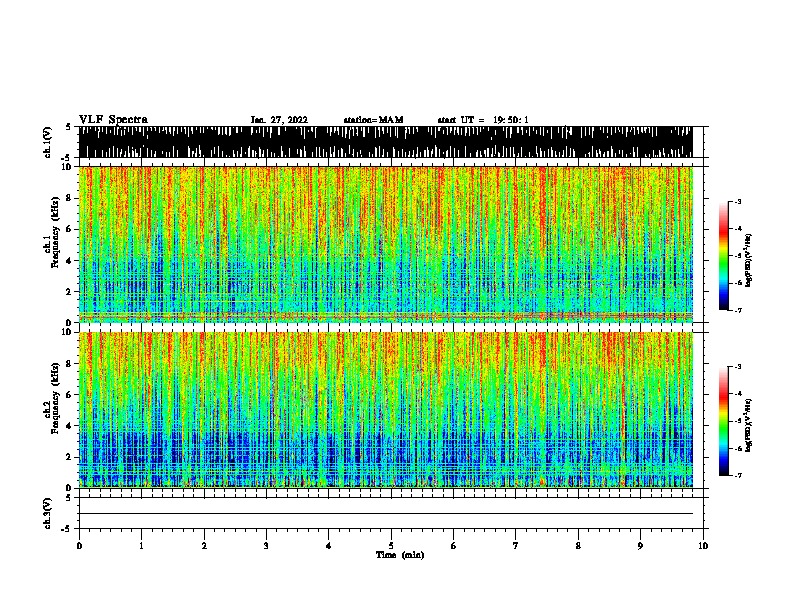This screenshot has height=612, width=792.
Task: Click time axis tick label "2"
Action: tap(204, 546)
